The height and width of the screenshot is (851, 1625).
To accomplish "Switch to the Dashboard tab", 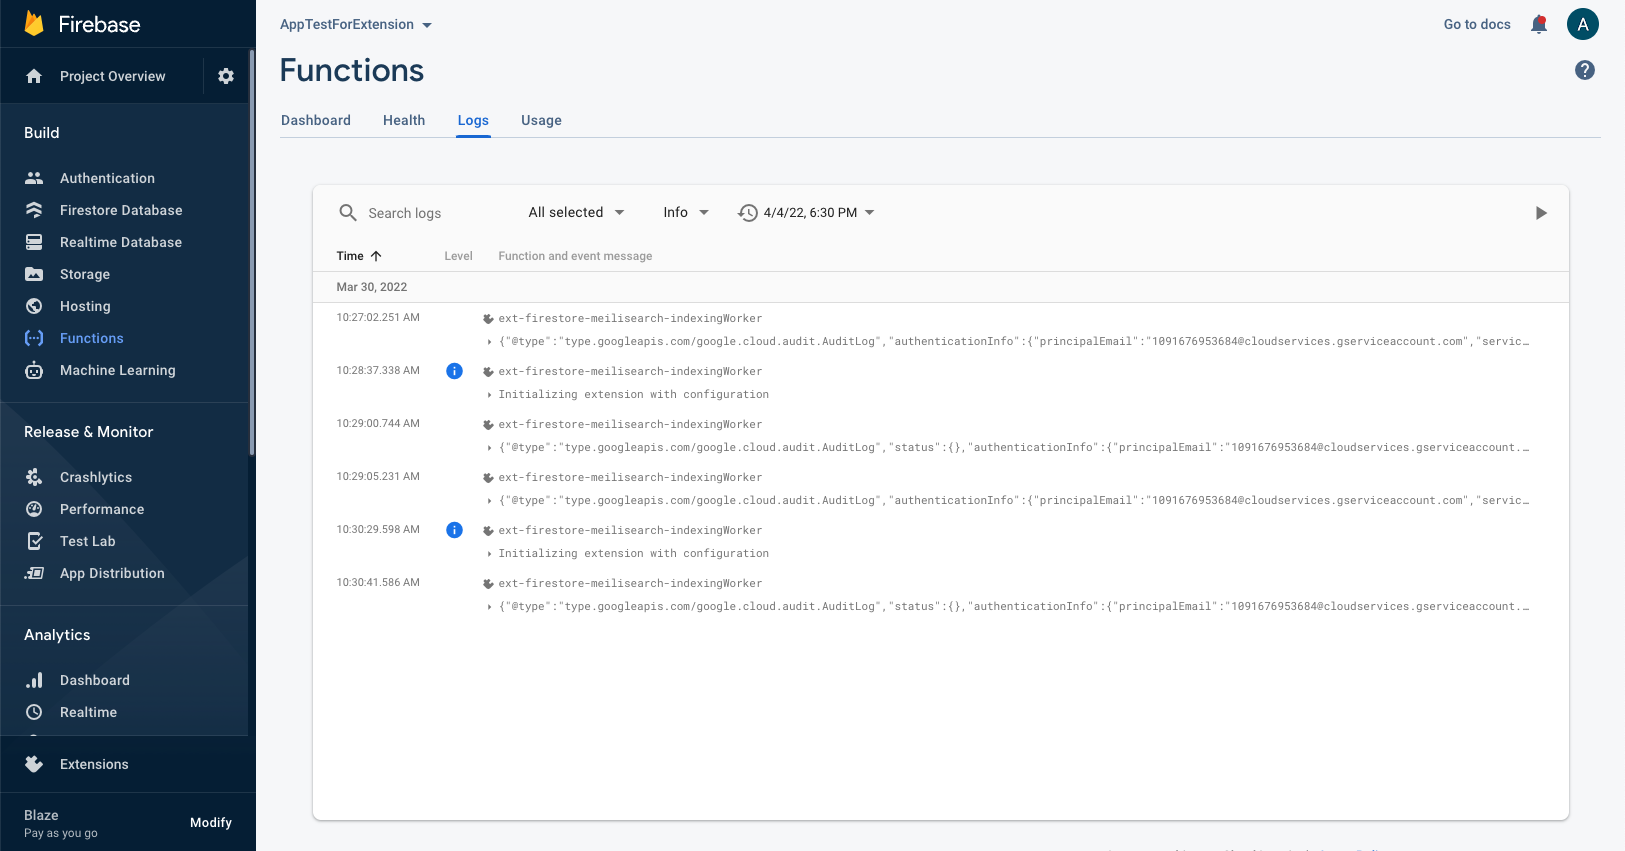I will tap(316, 120).
